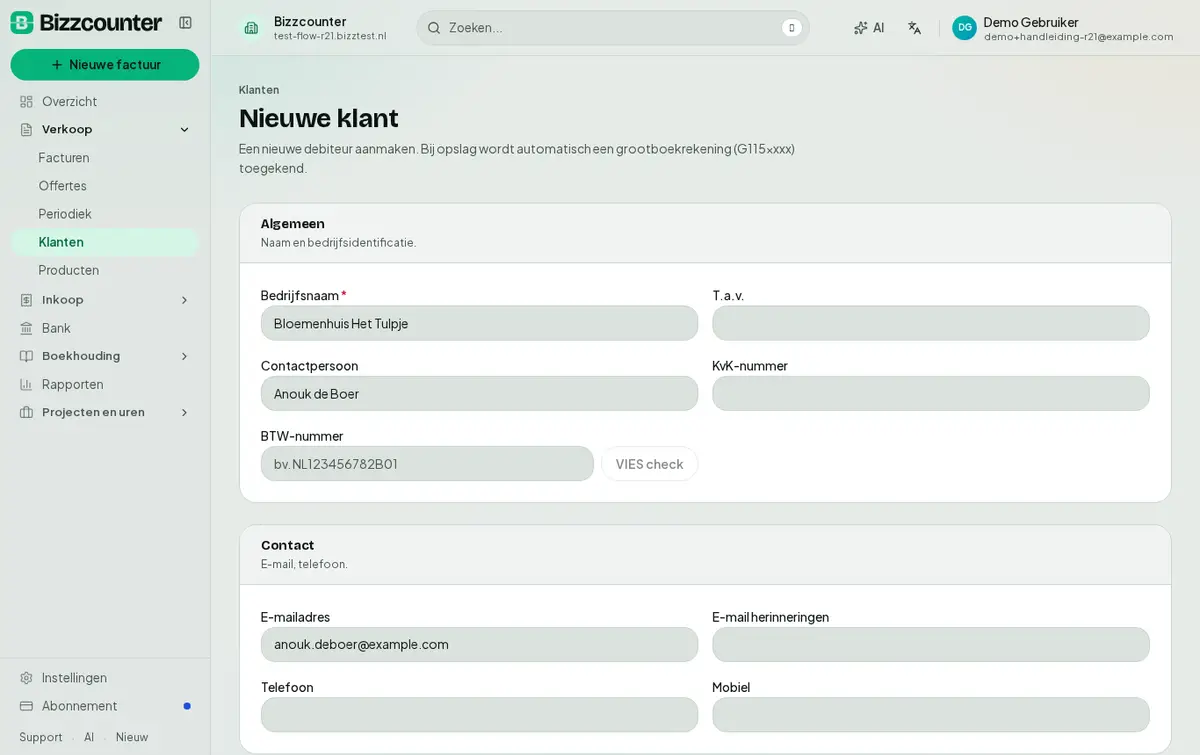
Task: Click the language translate icon
Action: 914,28
